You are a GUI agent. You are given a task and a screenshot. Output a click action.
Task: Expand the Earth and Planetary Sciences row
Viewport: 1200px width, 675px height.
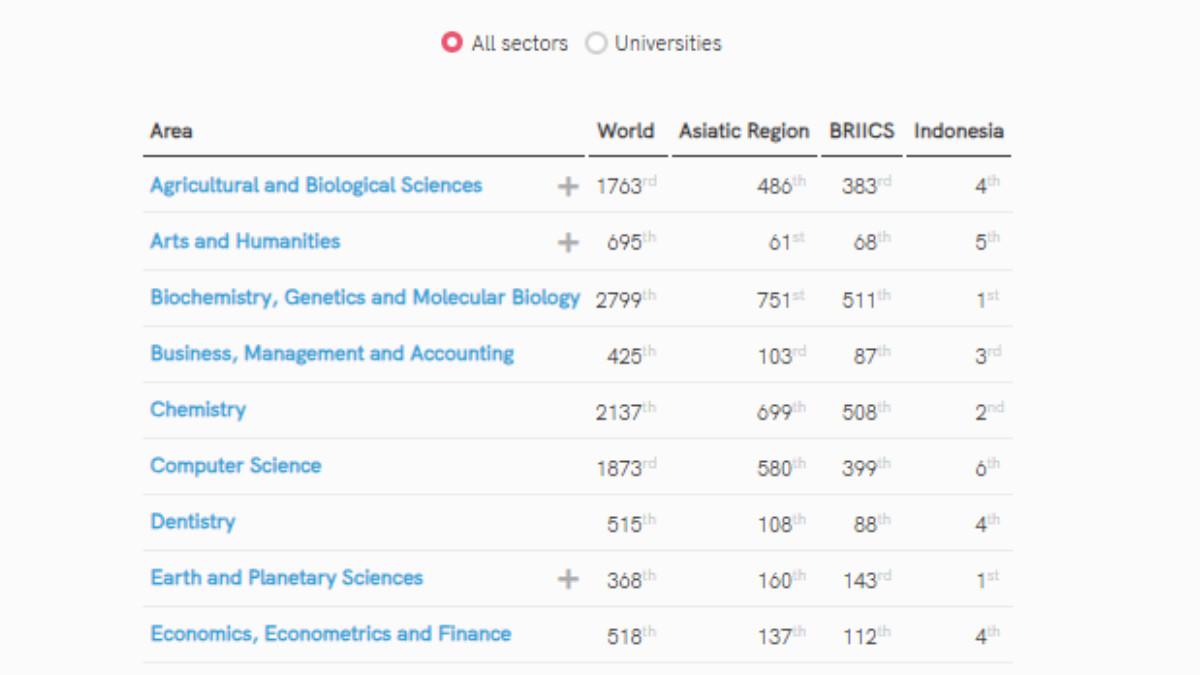pyautogui.click(x=568, y=578)
